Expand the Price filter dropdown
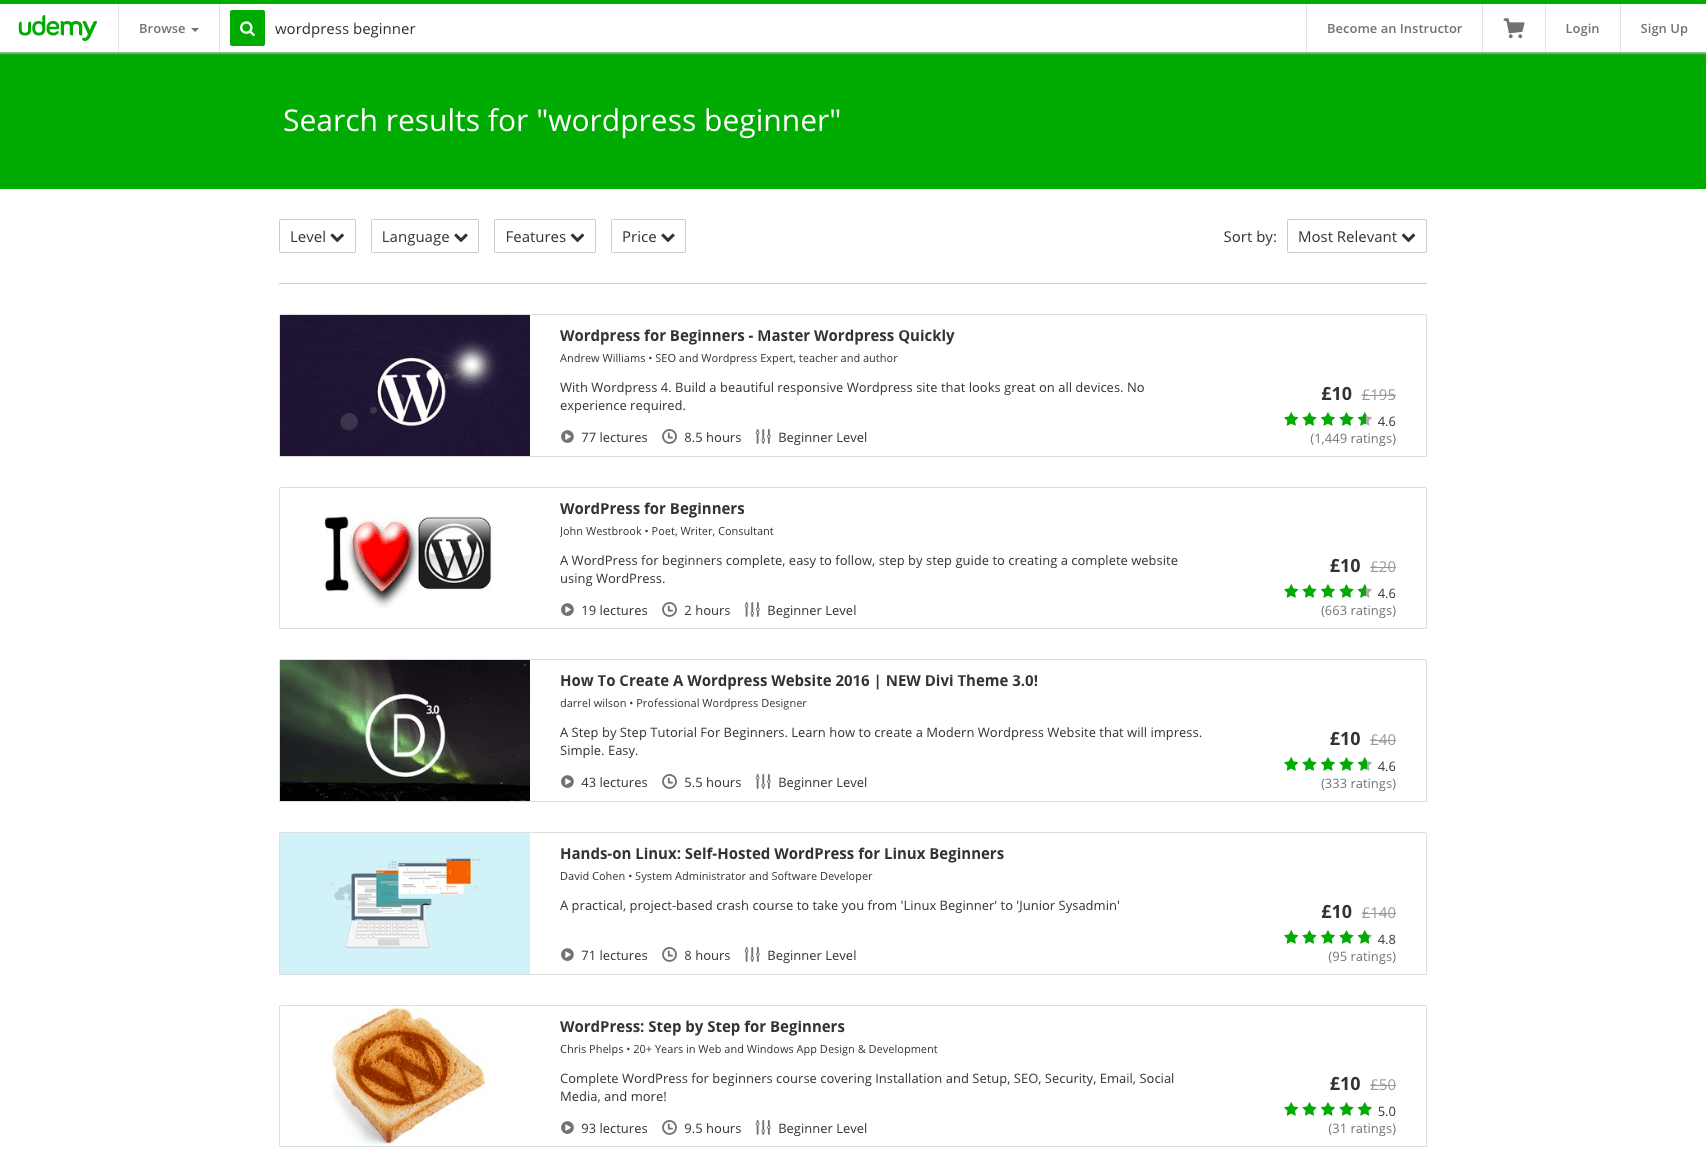The image size is (1706, 1166). [x=648, y=236]
